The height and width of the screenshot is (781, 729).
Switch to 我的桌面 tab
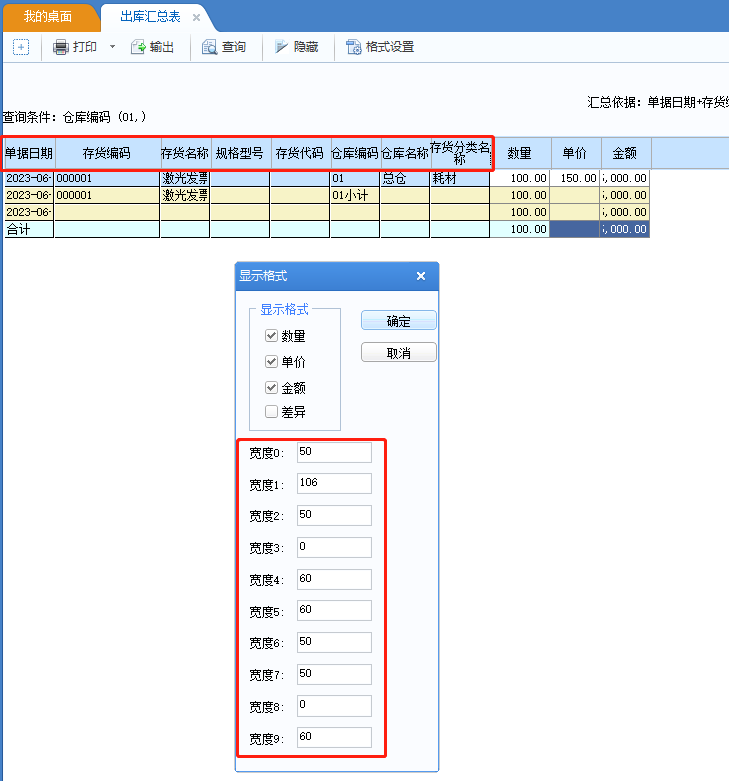point(48,16)
